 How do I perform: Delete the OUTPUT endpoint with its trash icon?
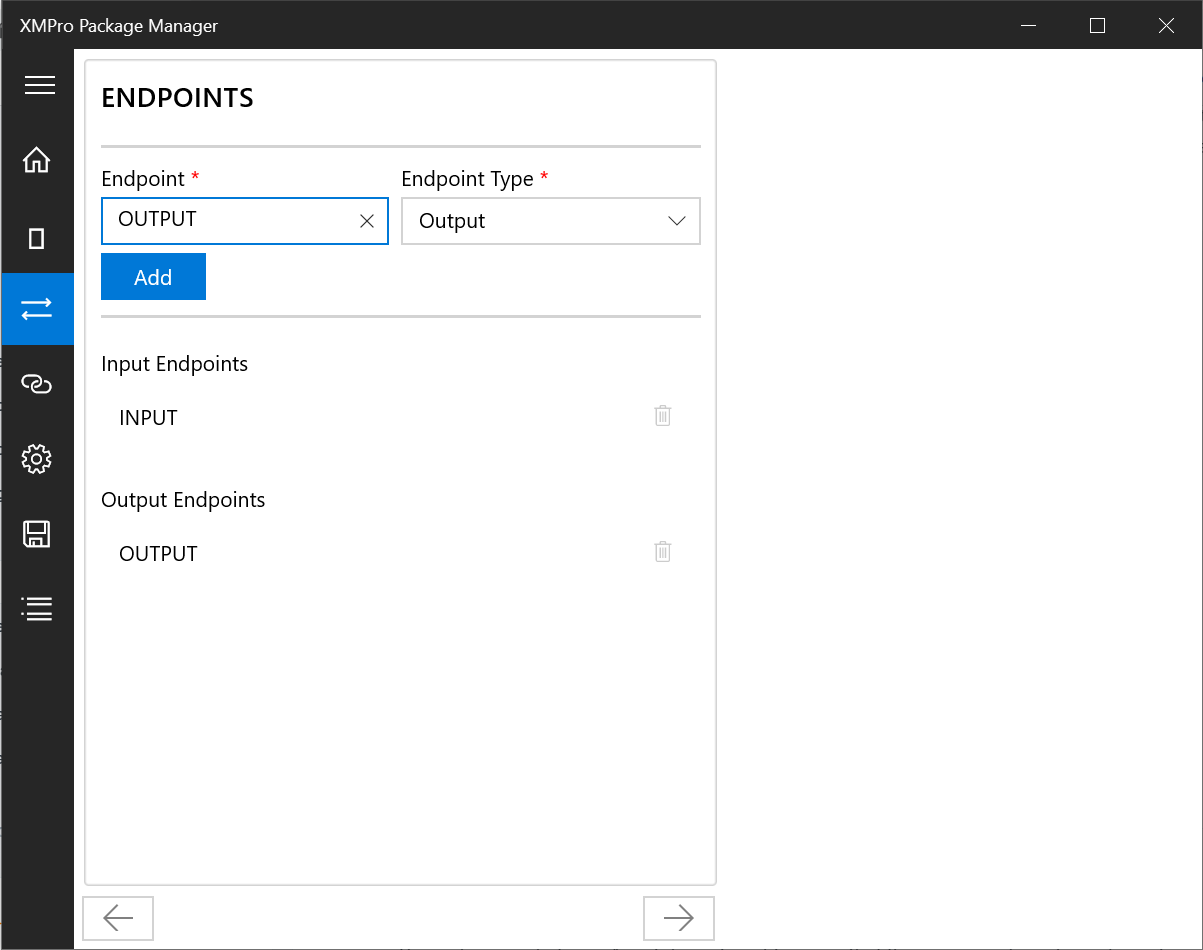click(662, 551)
